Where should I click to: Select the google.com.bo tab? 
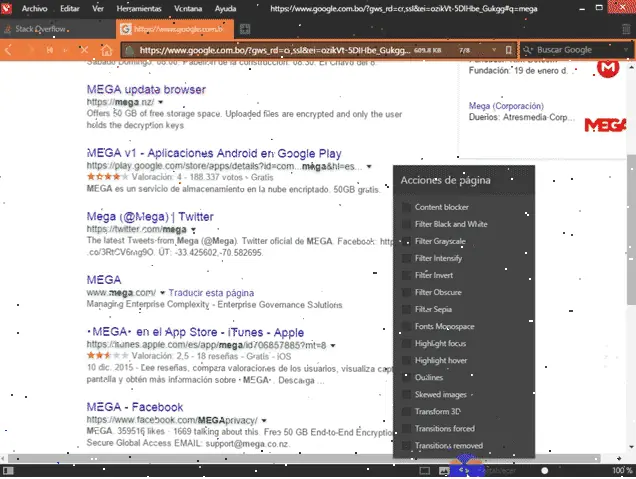click(175, 29)
